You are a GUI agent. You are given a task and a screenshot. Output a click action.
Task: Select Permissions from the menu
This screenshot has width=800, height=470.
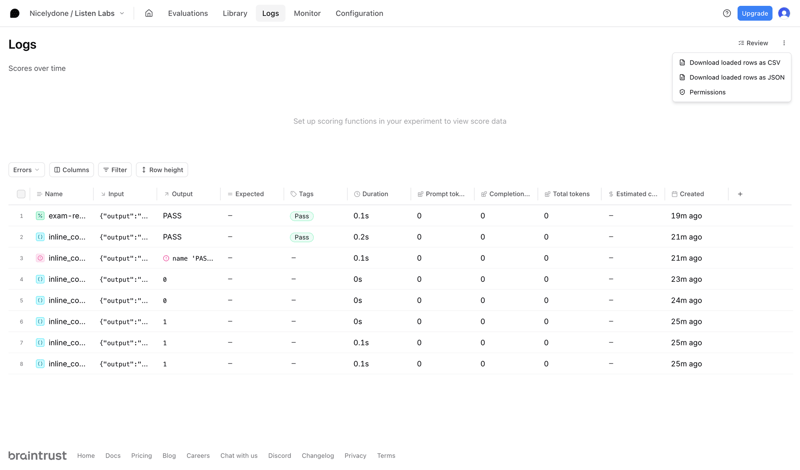click(732, 92)
